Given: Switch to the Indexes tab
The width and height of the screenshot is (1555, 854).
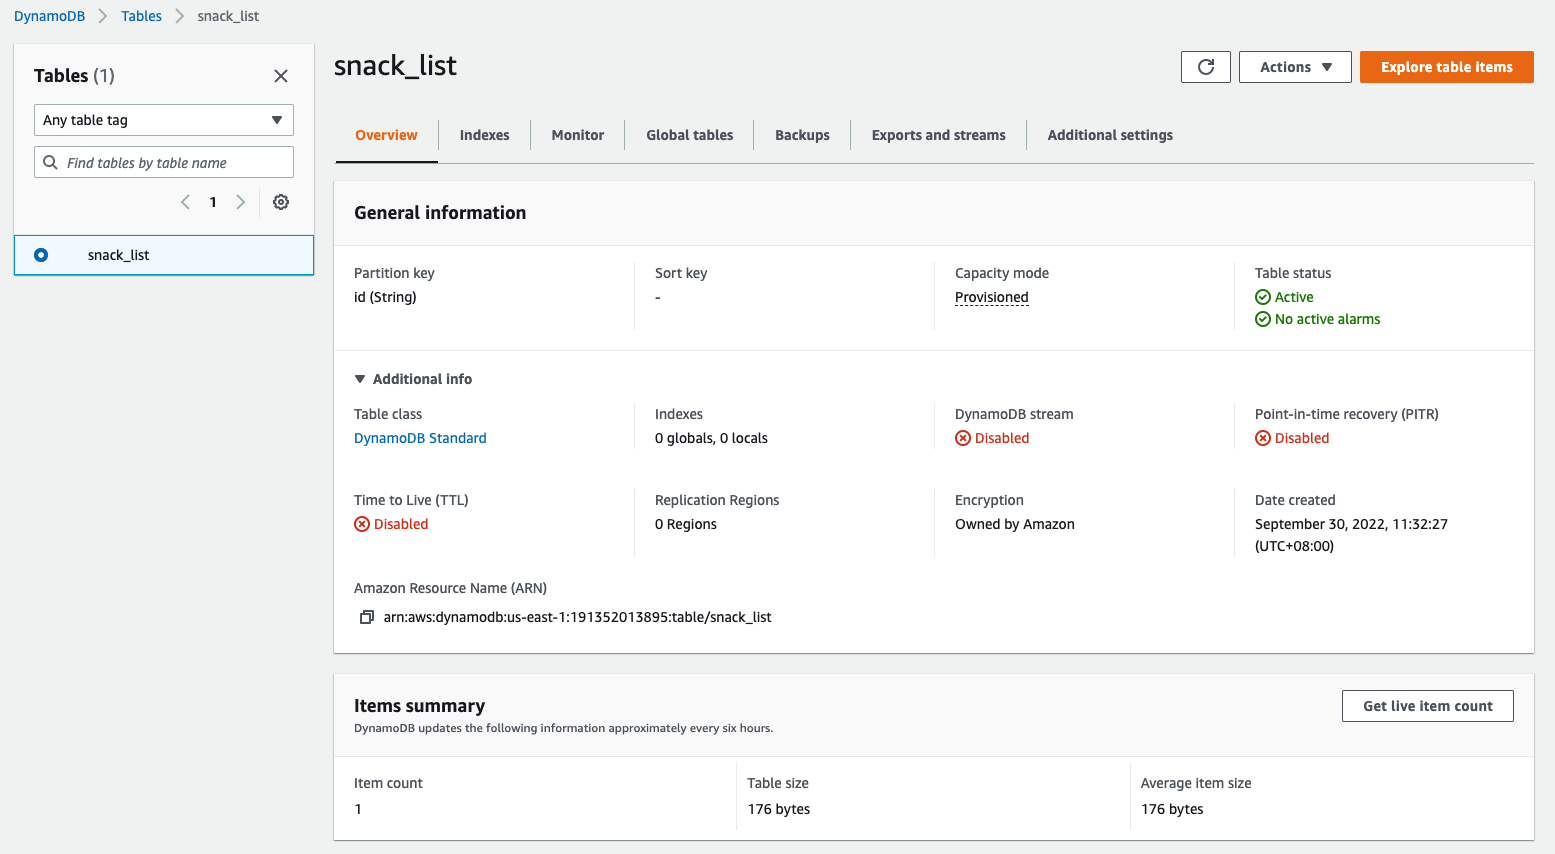Looking at the screenshot, I should [484, 135].
